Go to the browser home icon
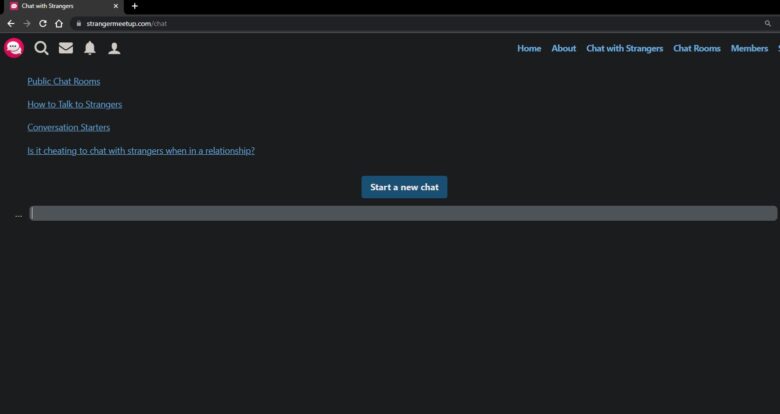 pyautogui.click(x=59, y=23)
